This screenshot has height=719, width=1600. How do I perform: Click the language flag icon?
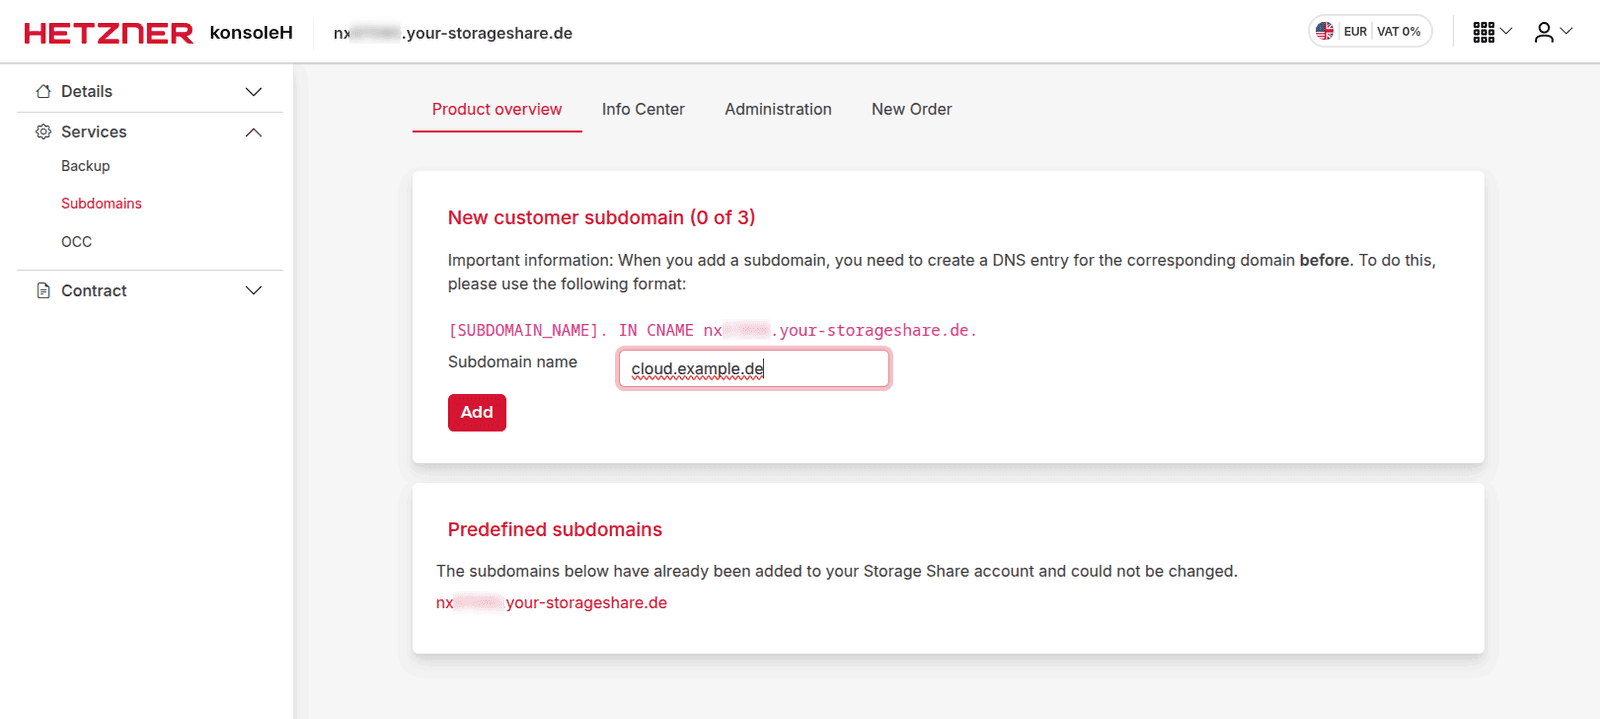coord(1325,31)
